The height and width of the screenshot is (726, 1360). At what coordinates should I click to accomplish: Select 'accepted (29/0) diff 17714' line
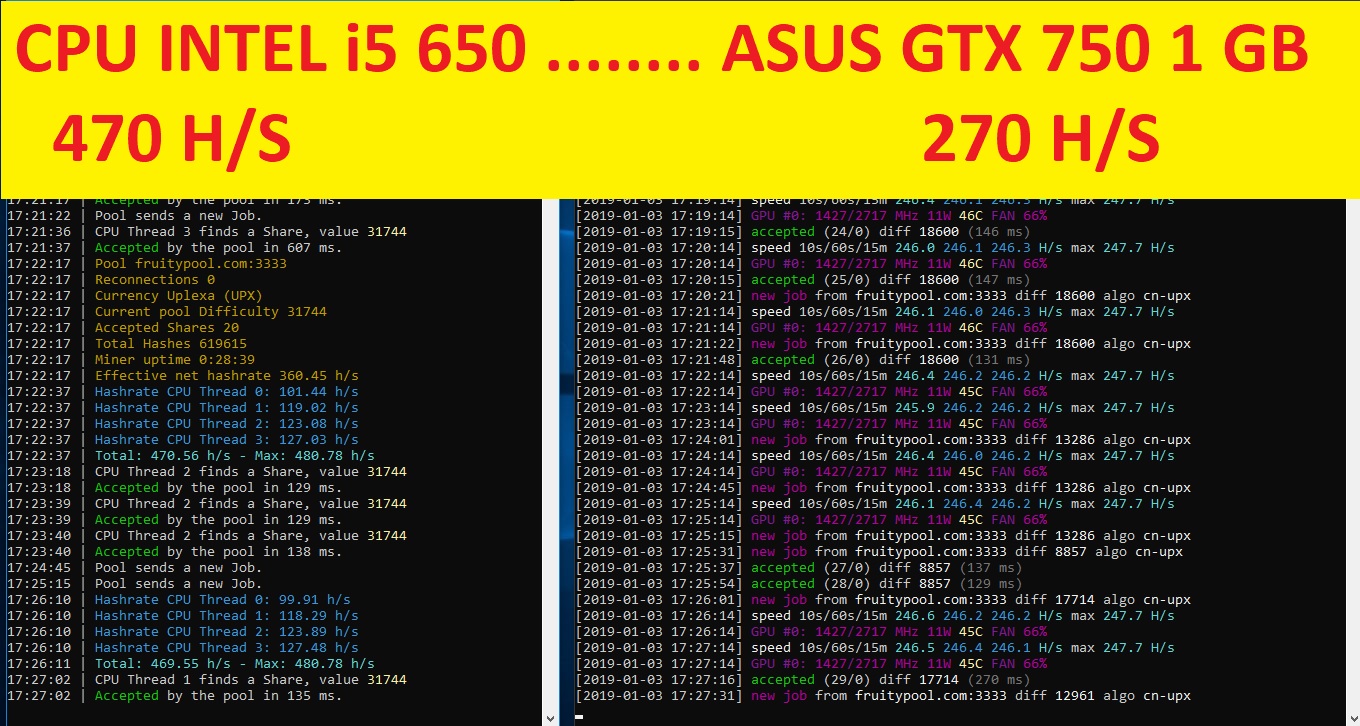point(803,680)
